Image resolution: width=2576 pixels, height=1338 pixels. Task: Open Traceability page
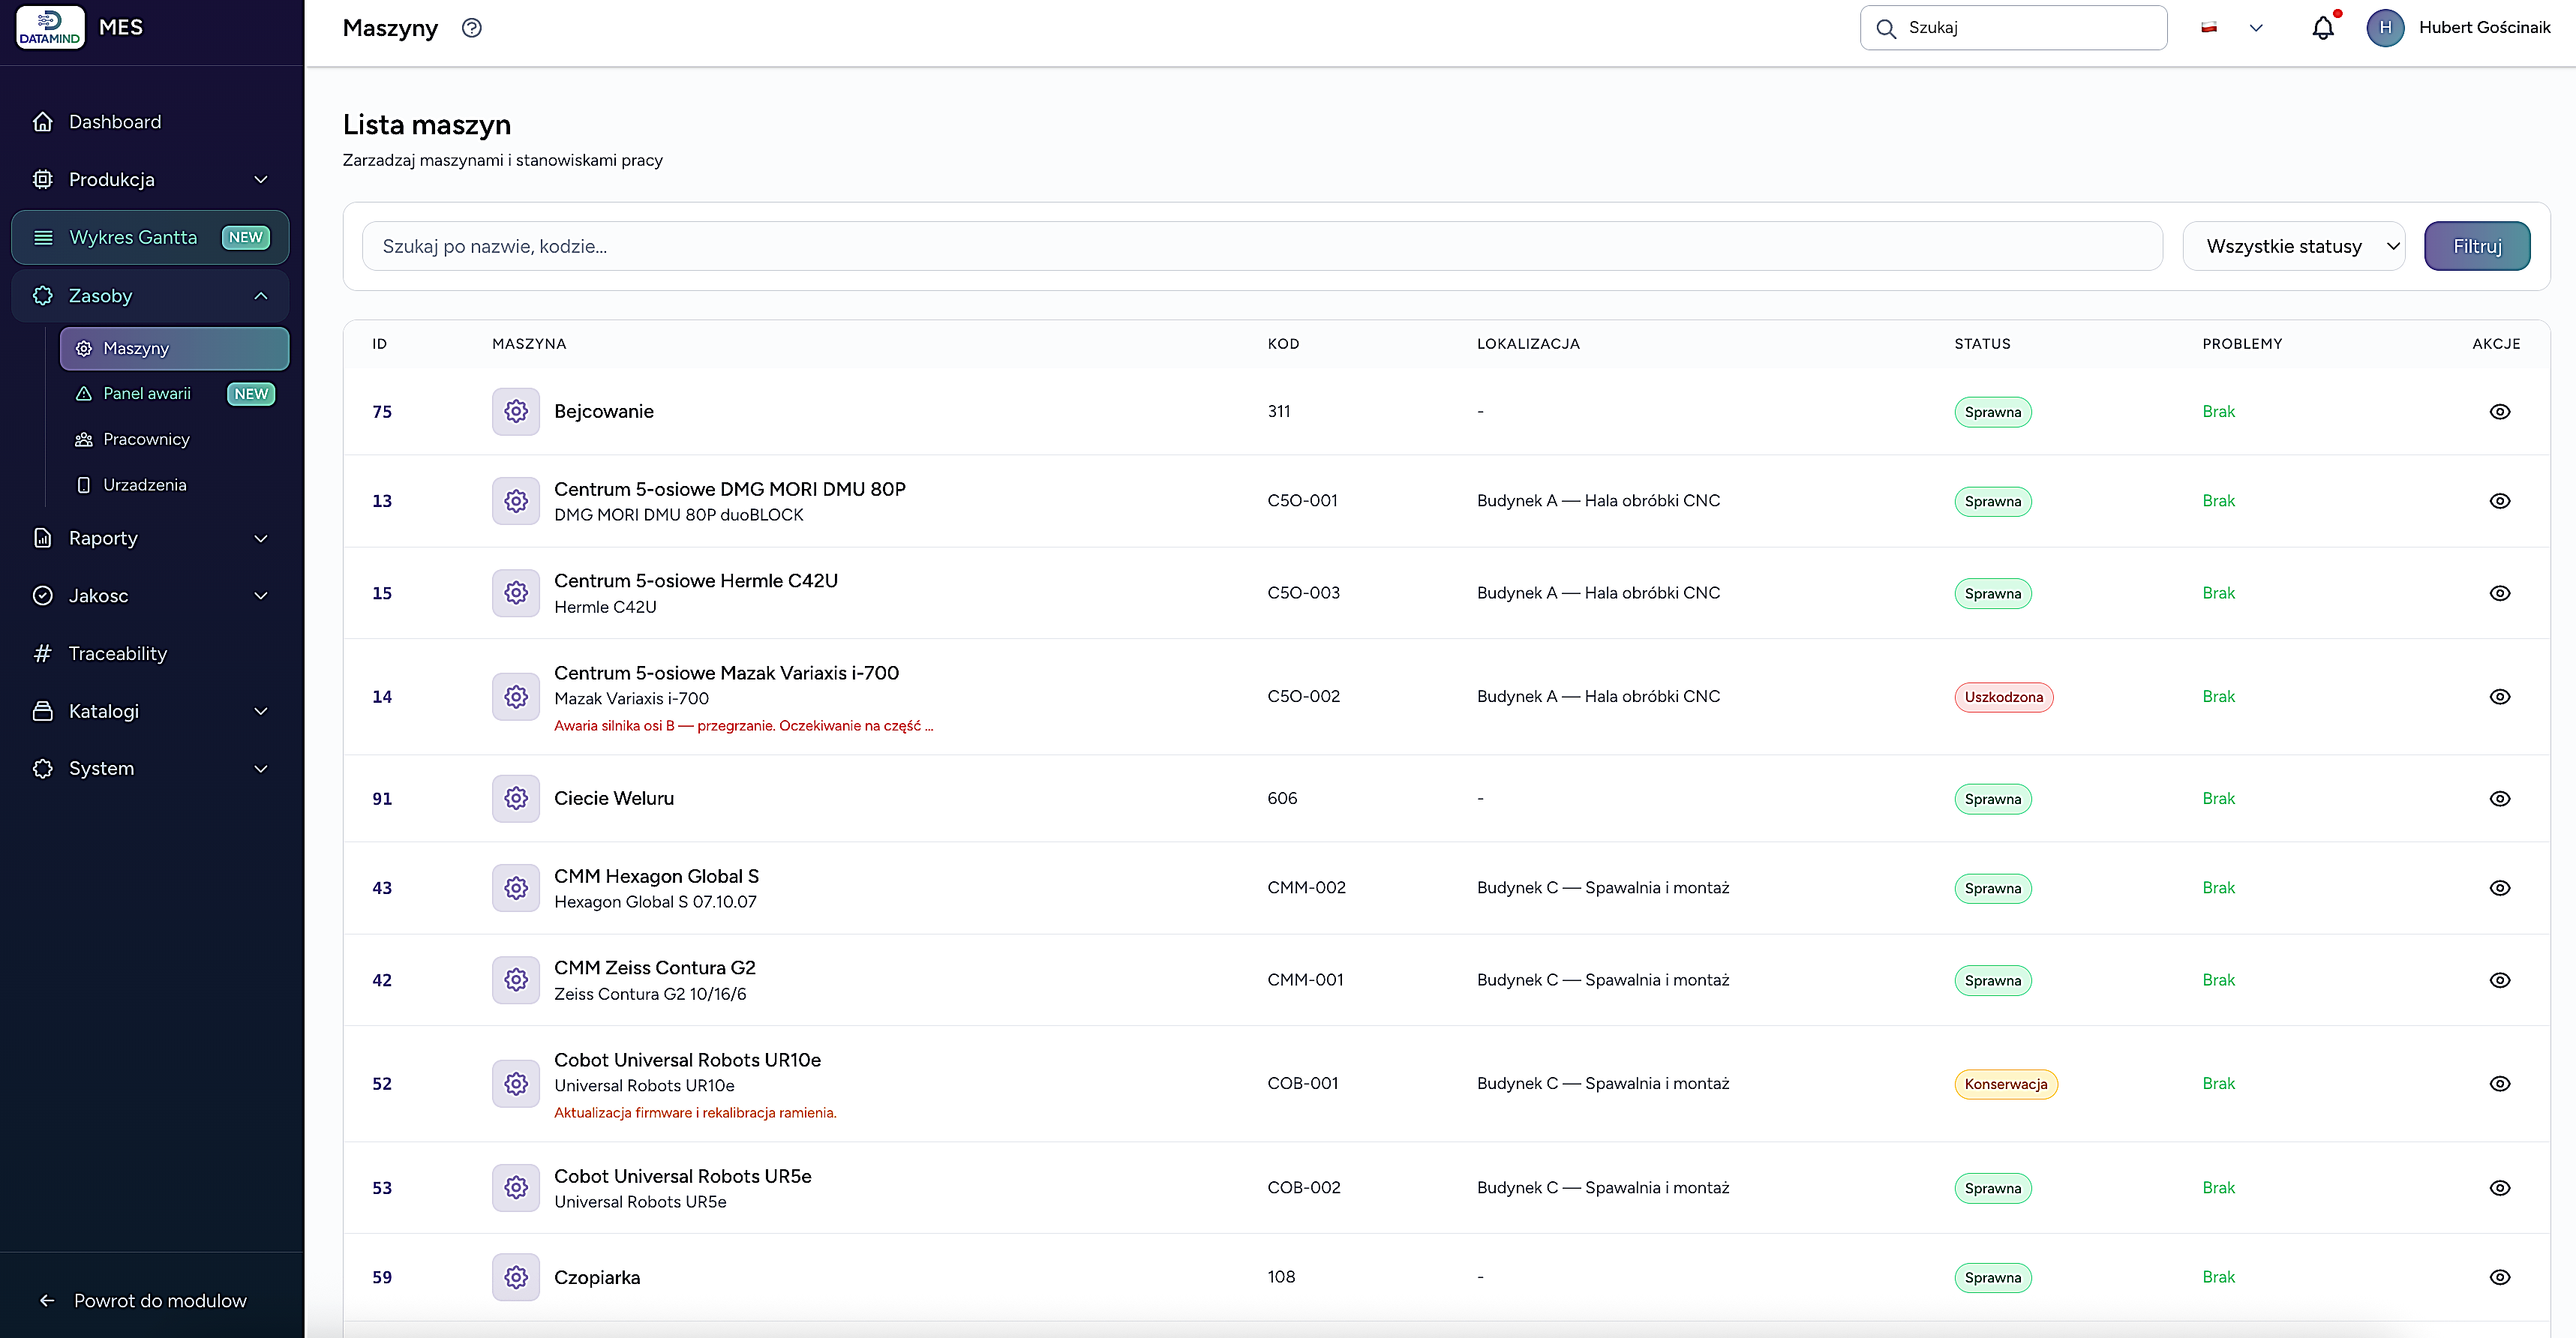(x=150, y=654)
